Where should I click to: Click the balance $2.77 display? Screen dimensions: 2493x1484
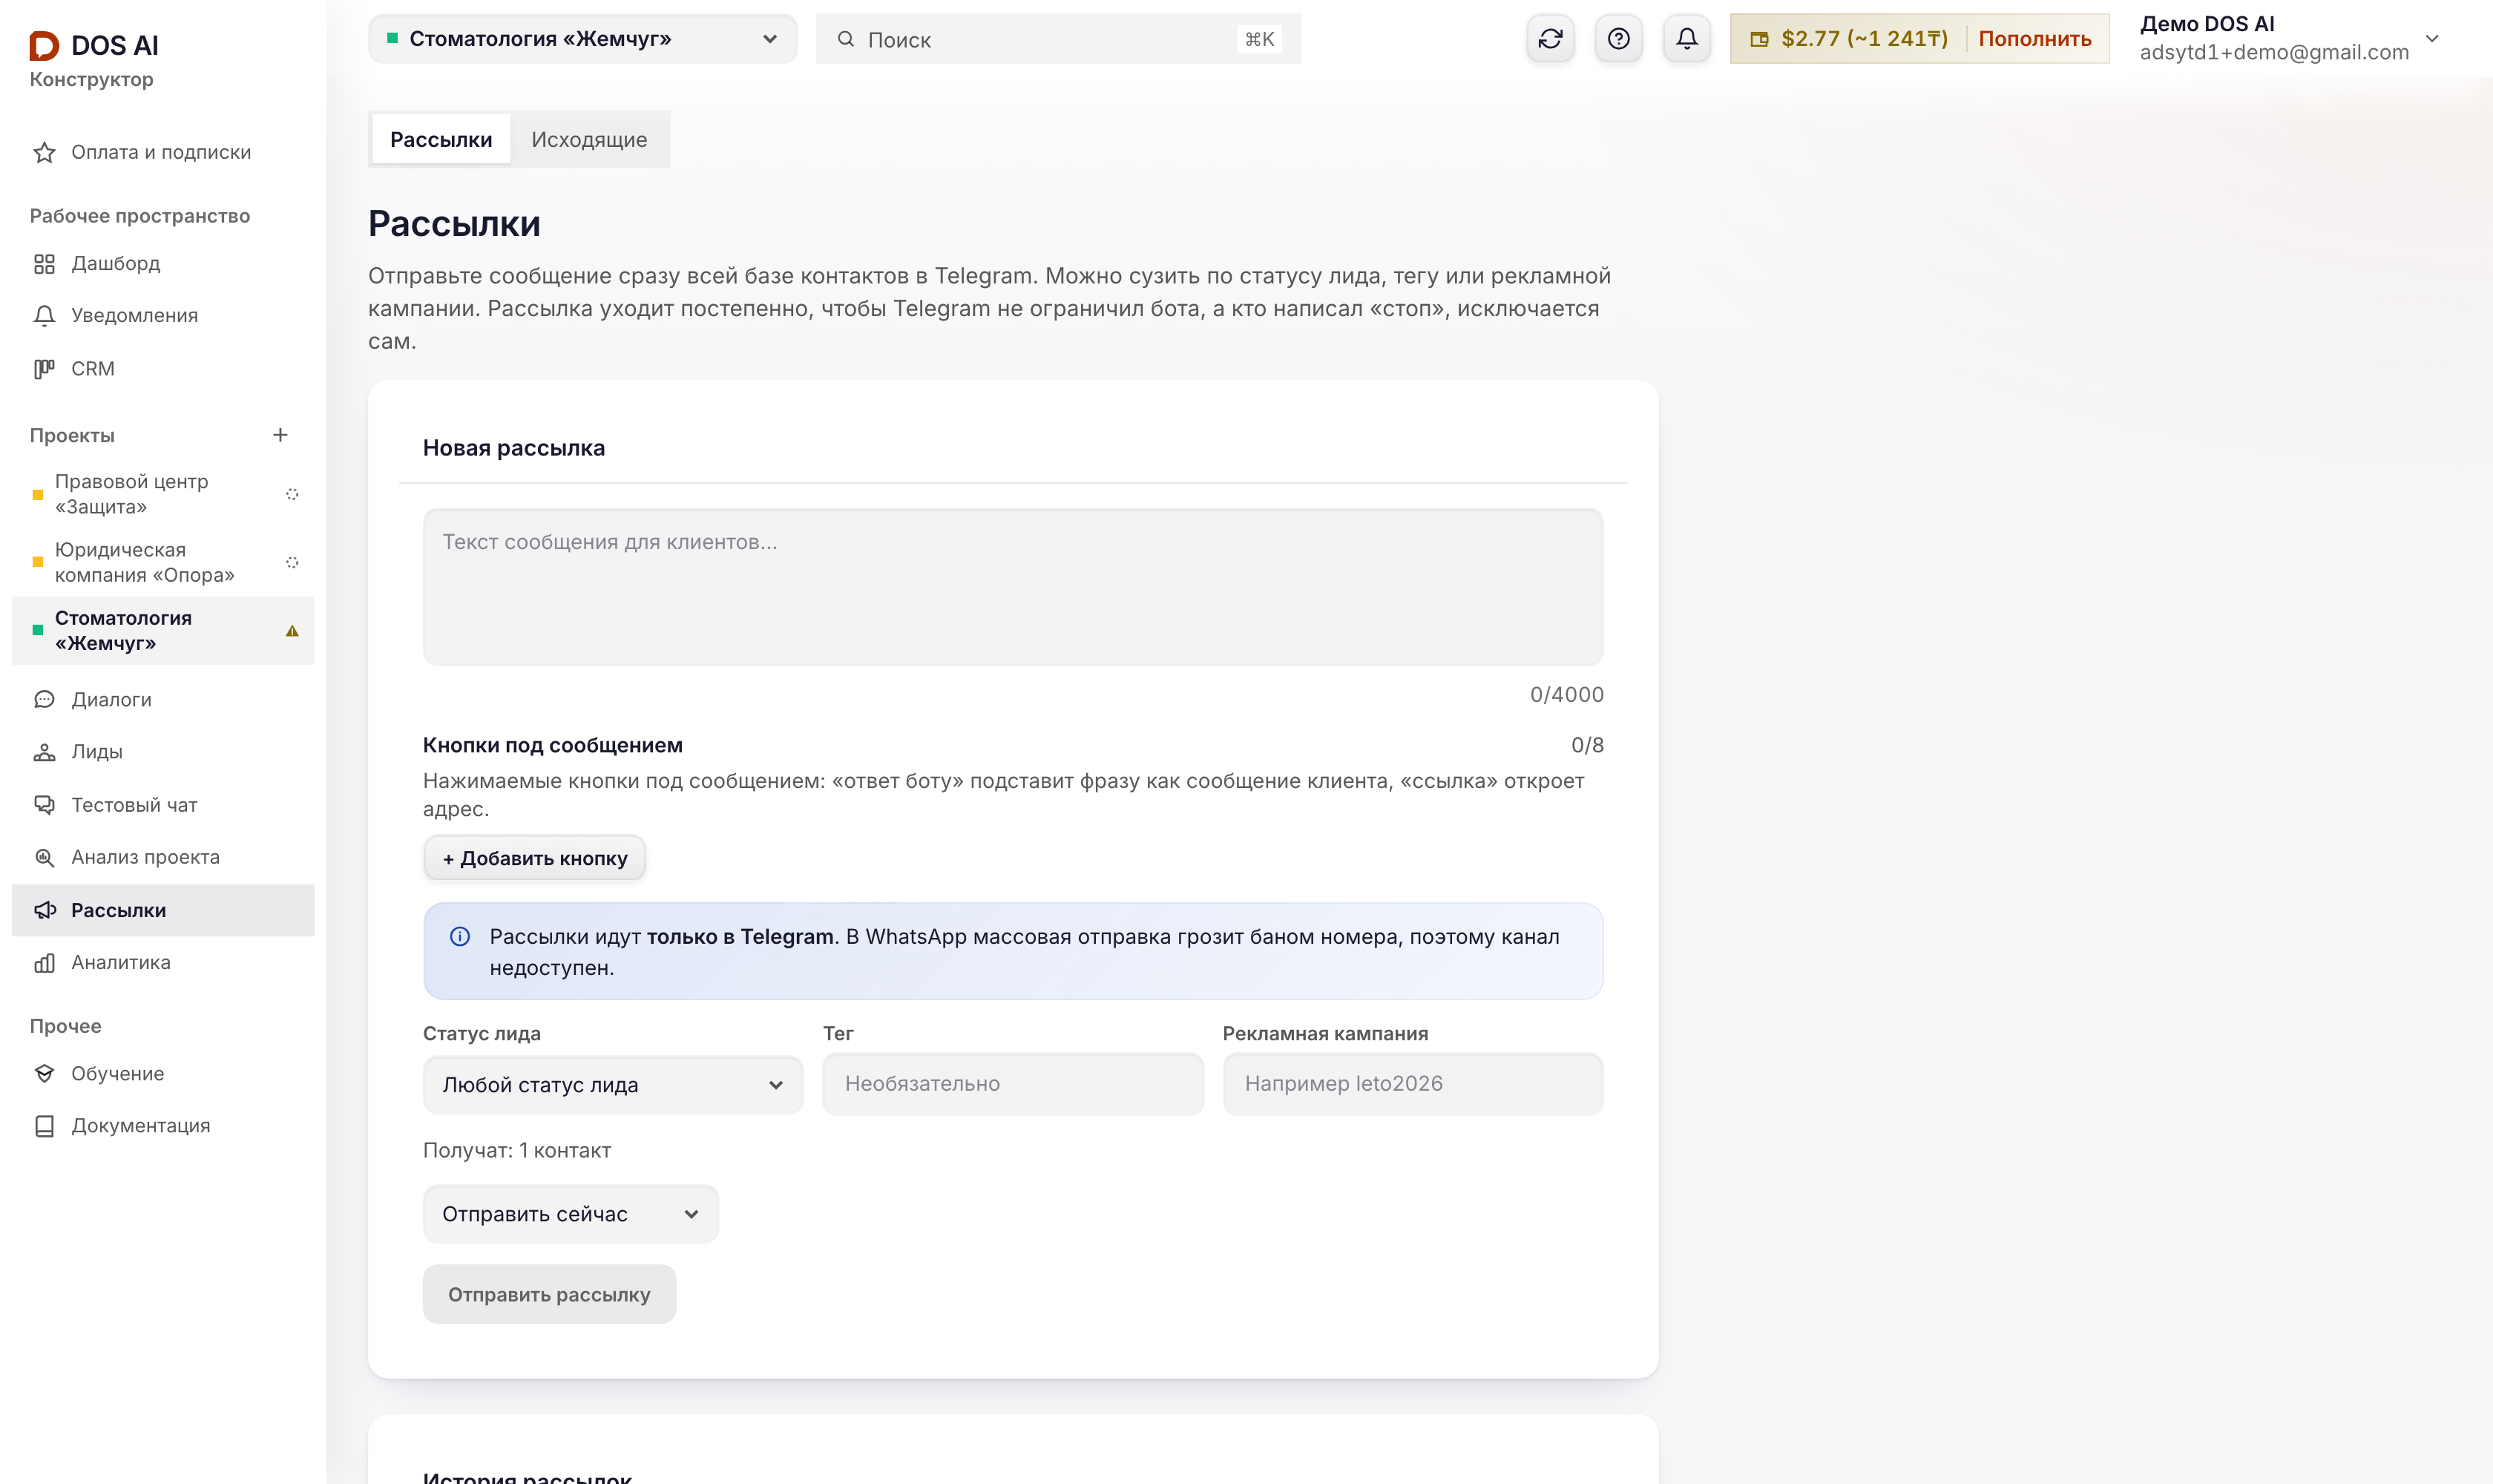(1864, 39)
